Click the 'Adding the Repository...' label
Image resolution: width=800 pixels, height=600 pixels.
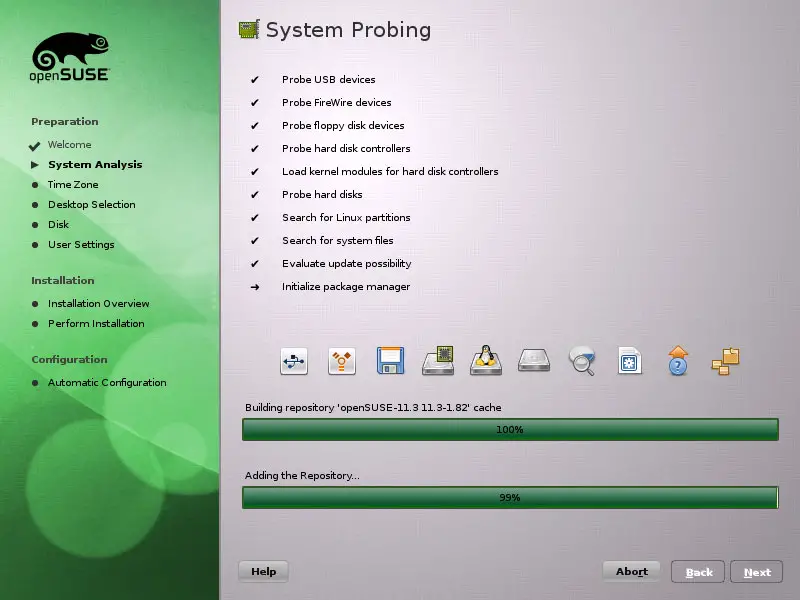point(302,476)
